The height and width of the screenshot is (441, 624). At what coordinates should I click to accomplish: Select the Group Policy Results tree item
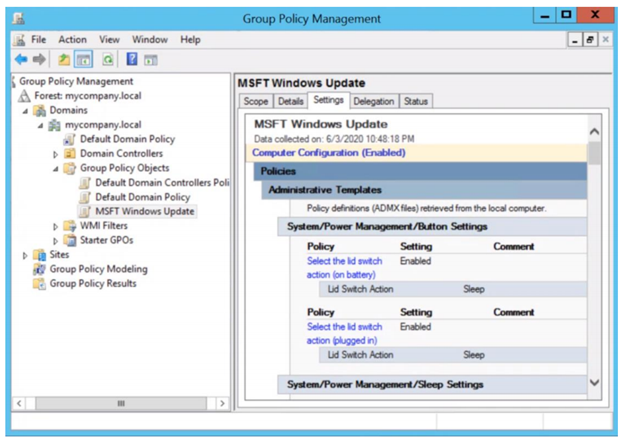[x=93, y=284]
